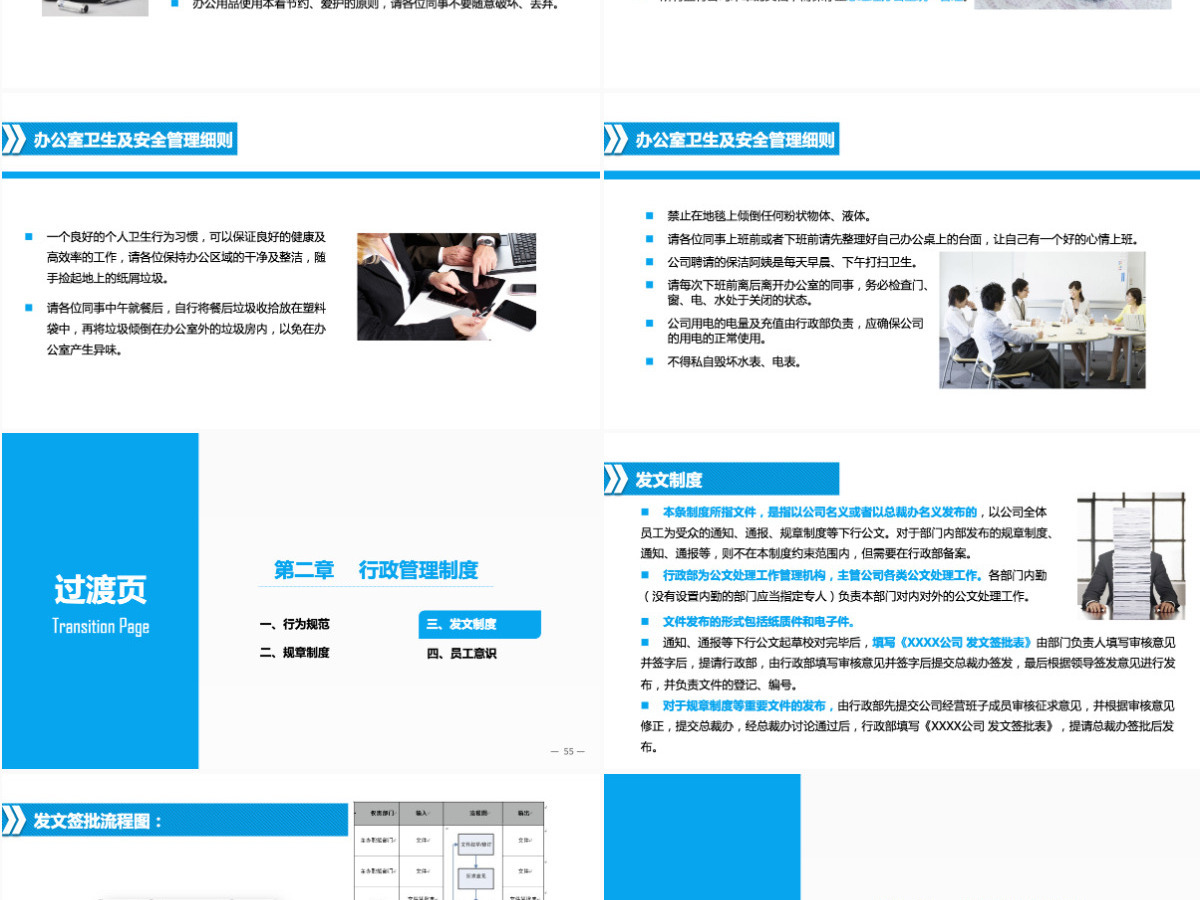Click bullet 不得私自毁坏水表、电表
Viewport: 1200px width, 900px height.
coord(734,362)
